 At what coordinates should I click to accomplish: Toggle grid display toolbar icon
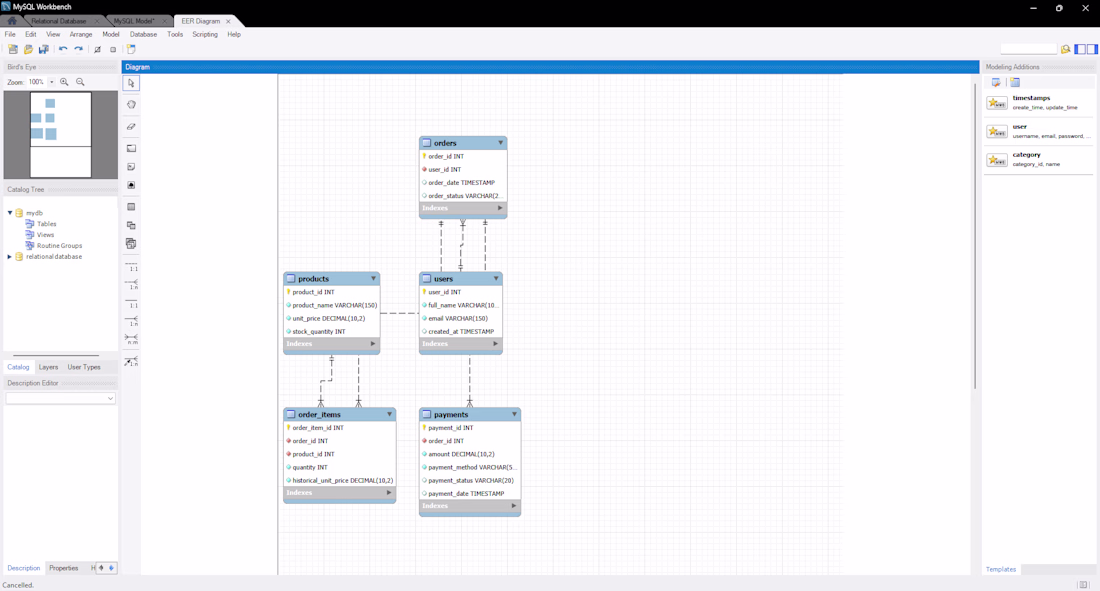pyautogui.click(x=98, y=49)
